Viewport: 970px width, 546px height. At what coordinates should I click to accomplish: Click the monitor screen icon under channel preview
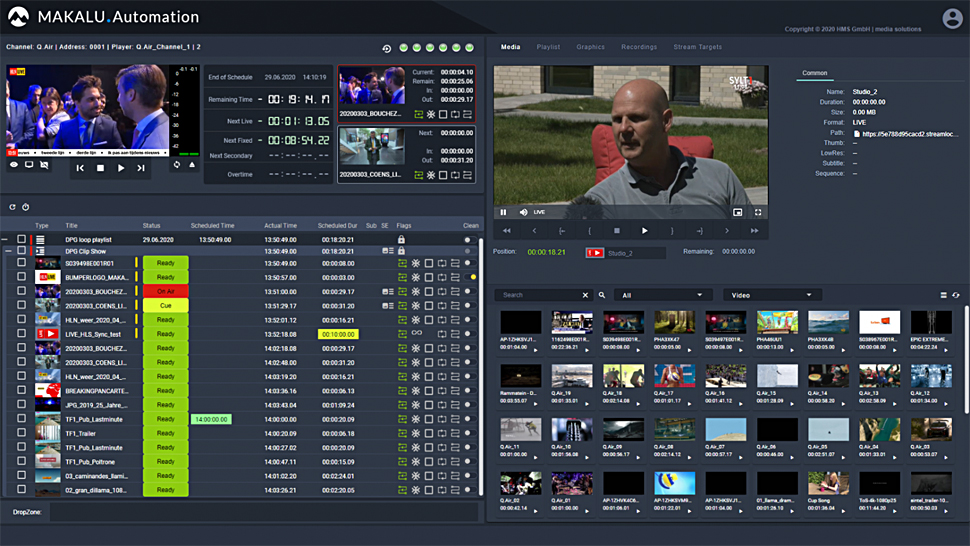(29, 165)
